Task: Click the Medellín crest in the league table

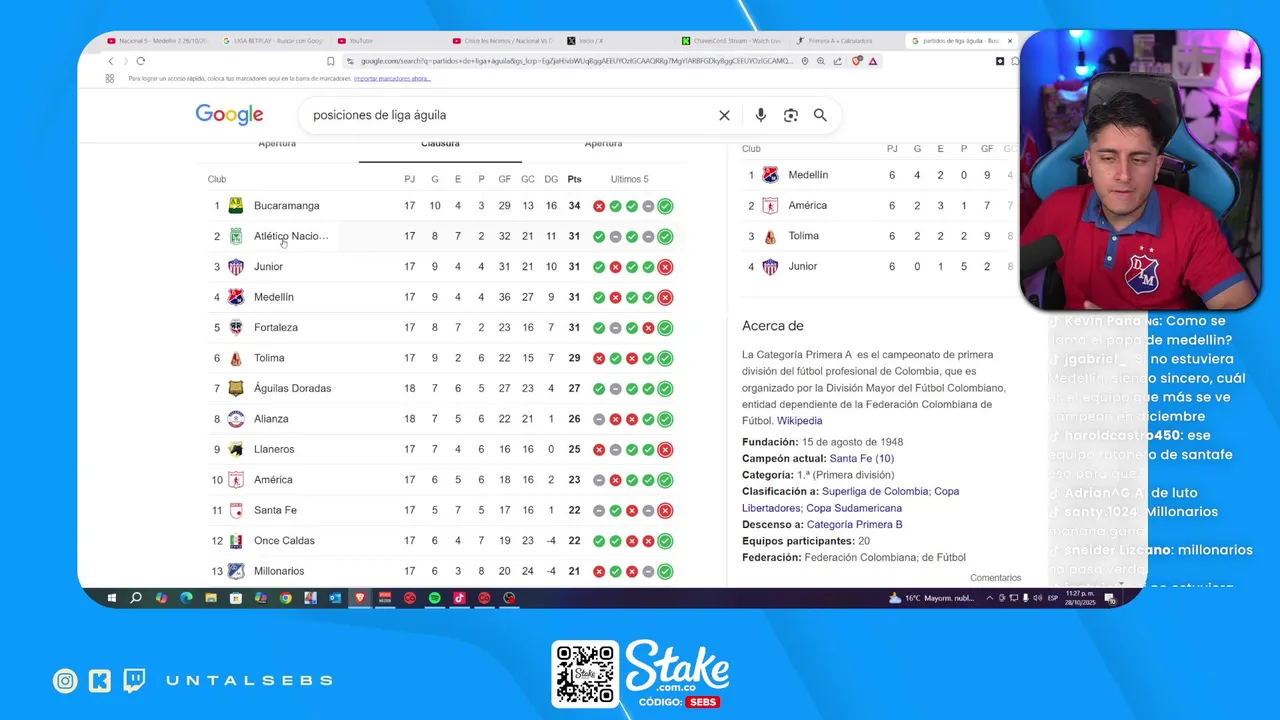Action: point(236,297)
